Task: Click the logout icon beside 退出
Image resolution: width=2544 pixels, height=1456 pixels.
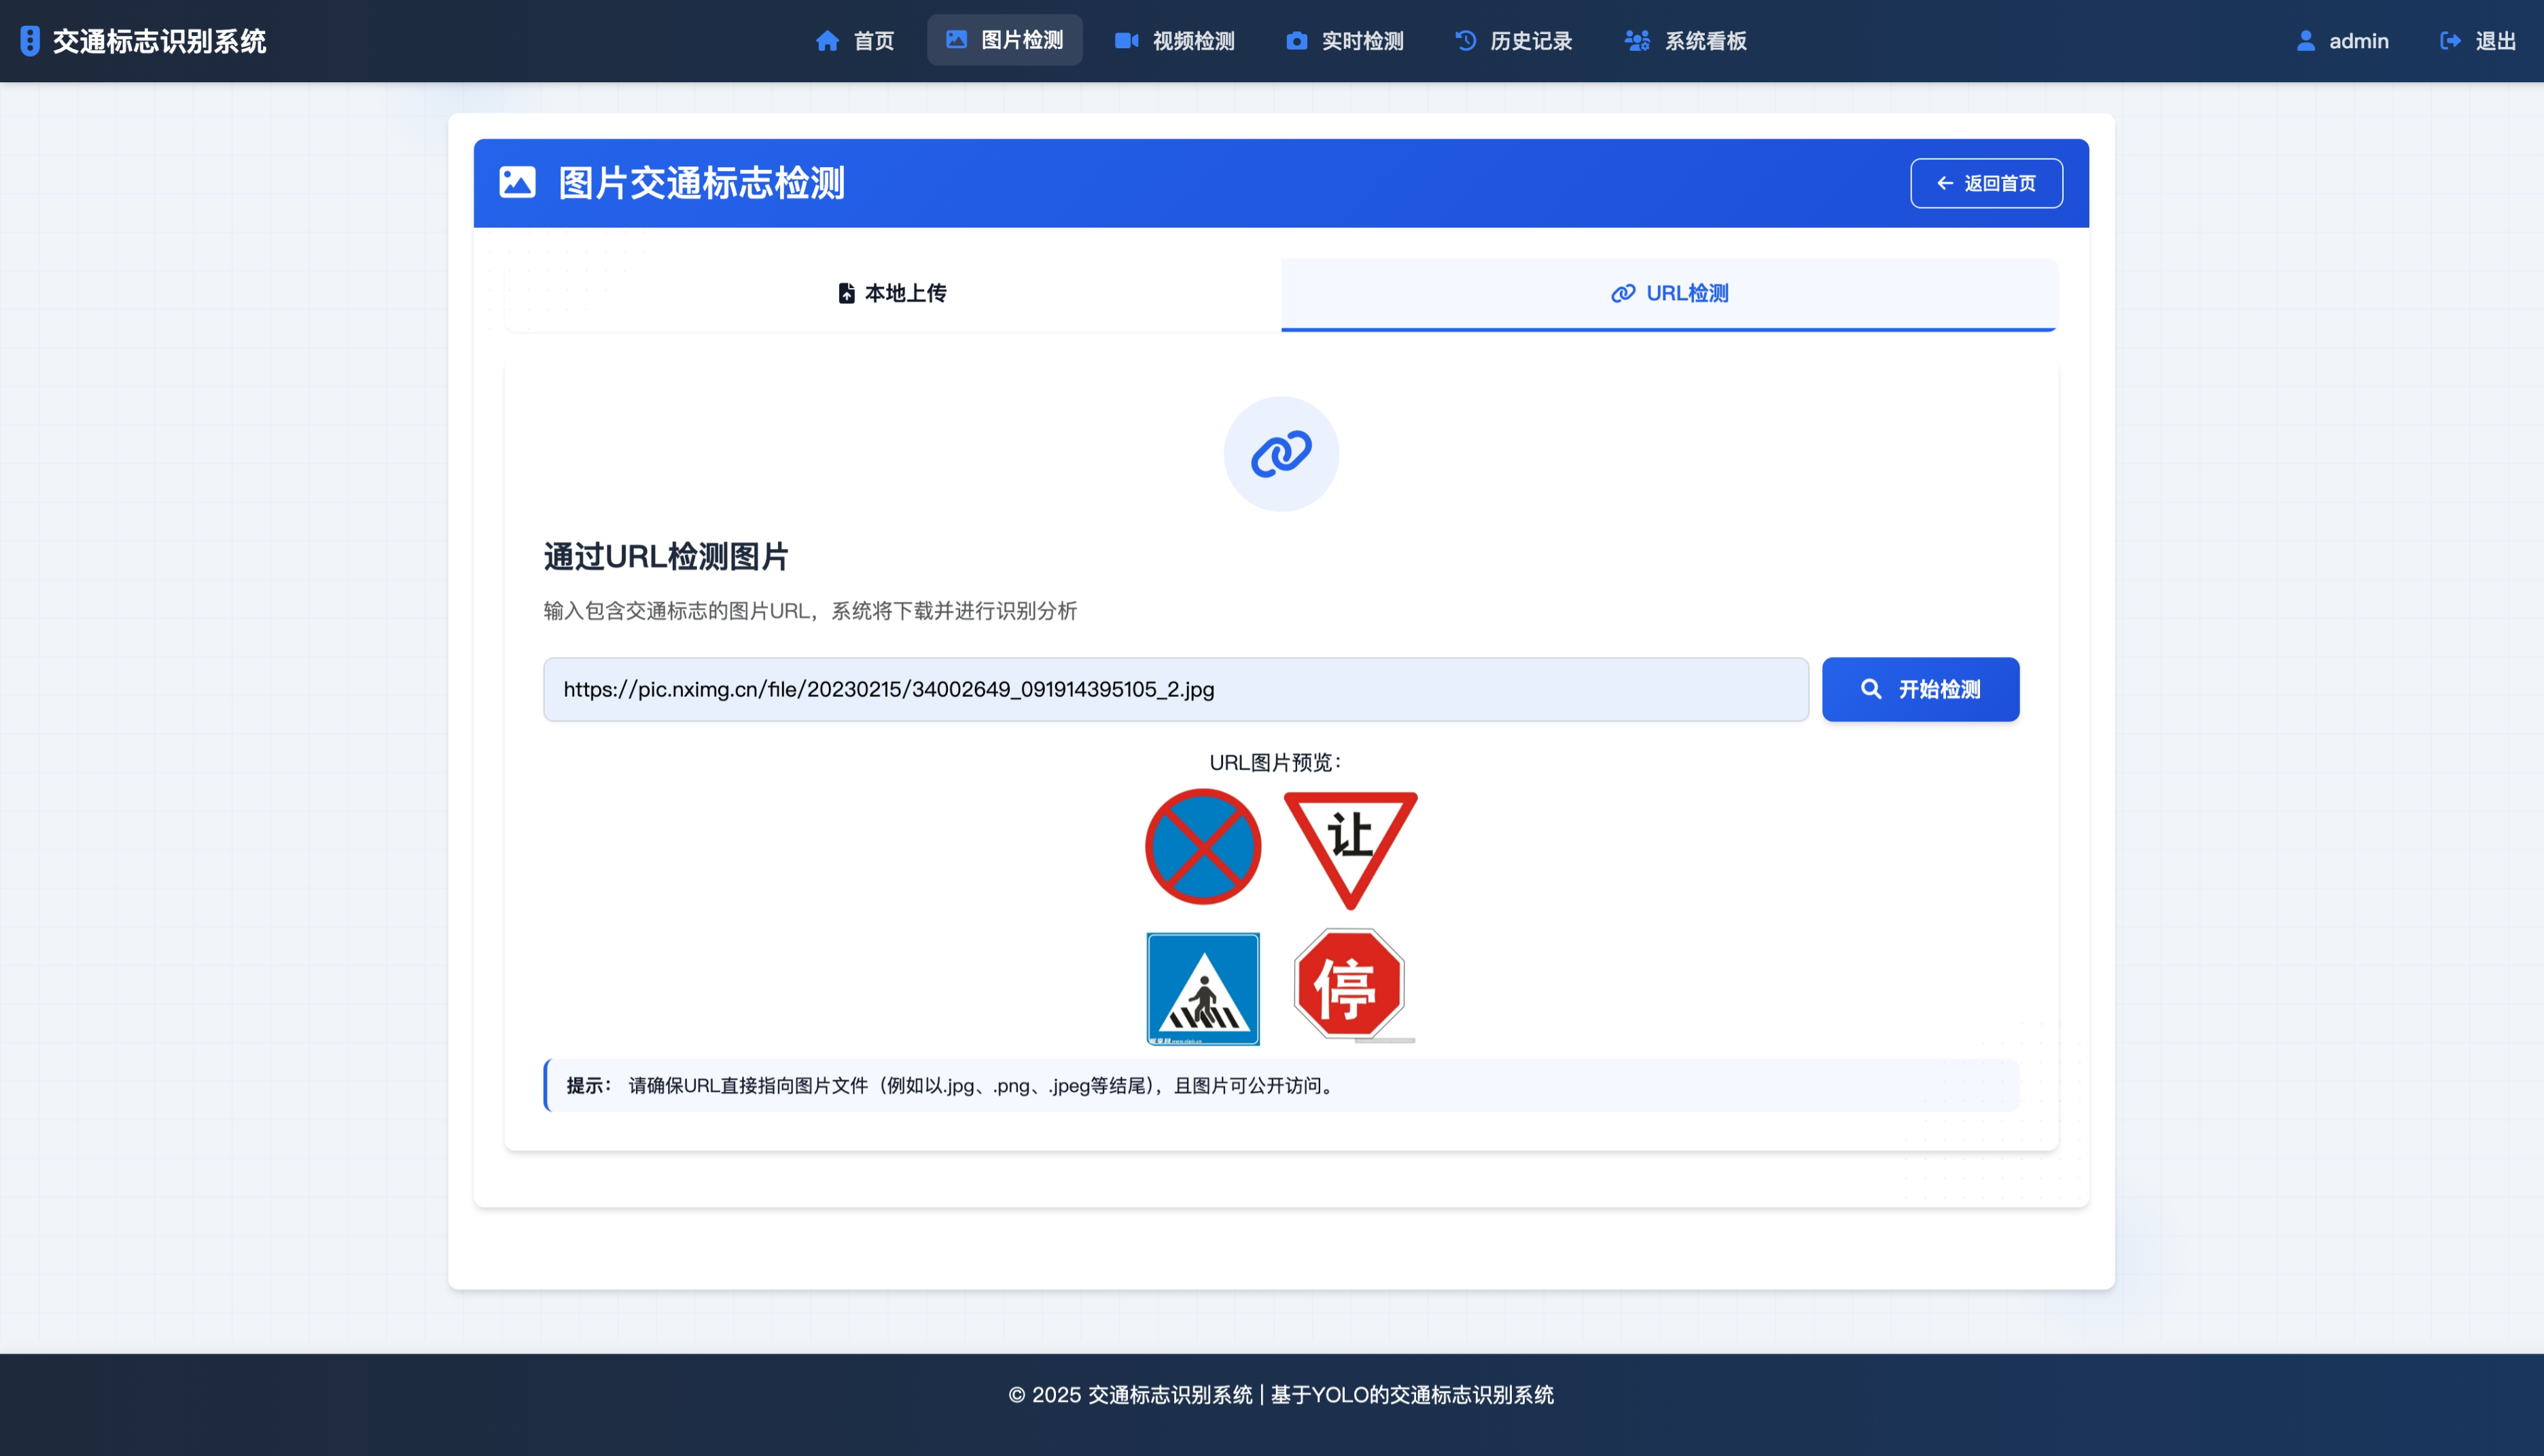Action: click(x=2450, y=41)
